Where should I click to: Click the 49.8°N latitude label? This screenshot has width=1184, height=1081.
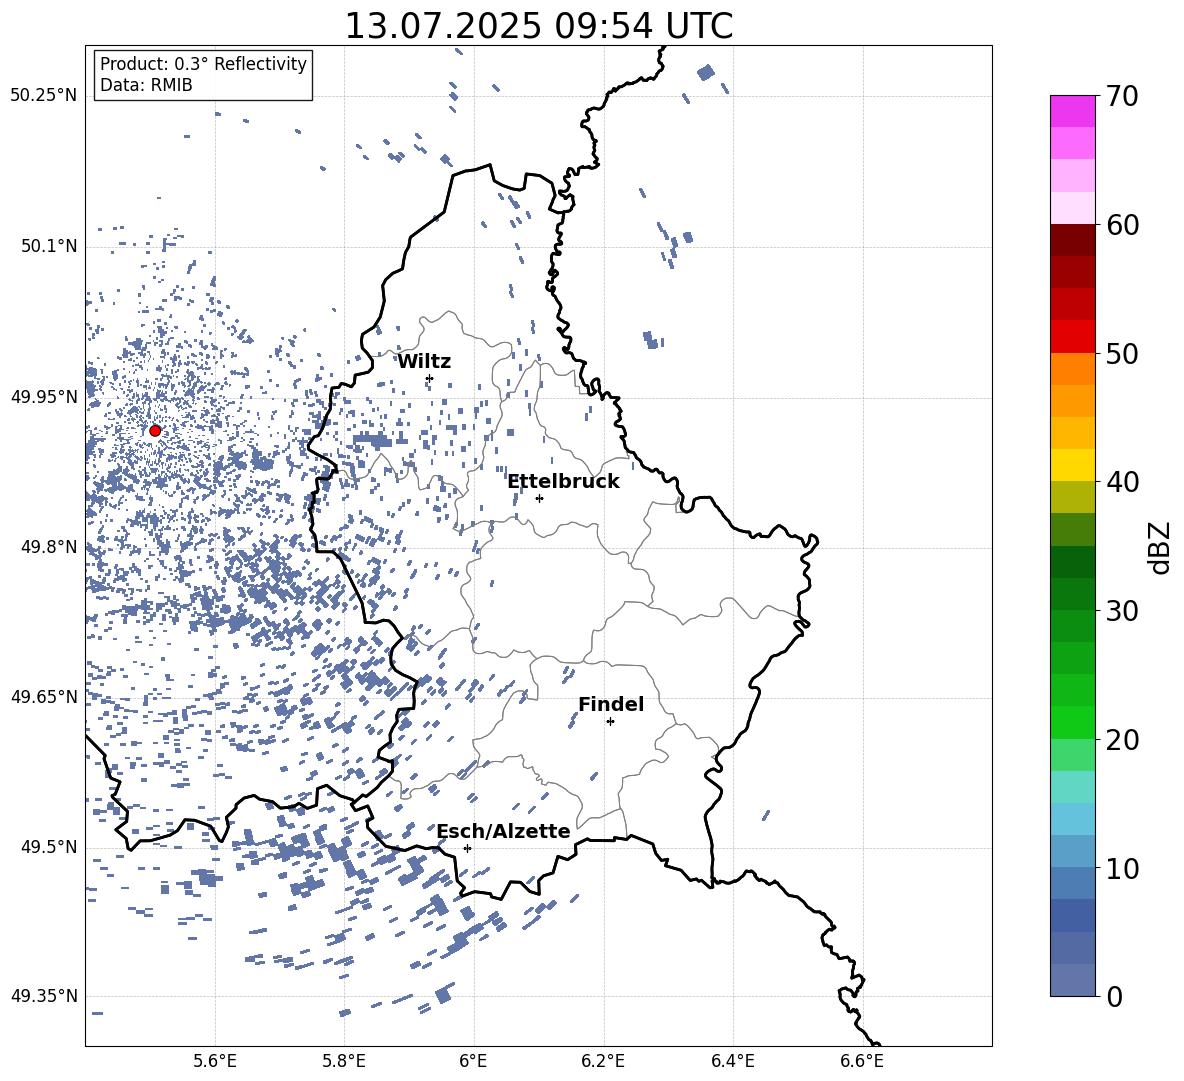(49, 547)
